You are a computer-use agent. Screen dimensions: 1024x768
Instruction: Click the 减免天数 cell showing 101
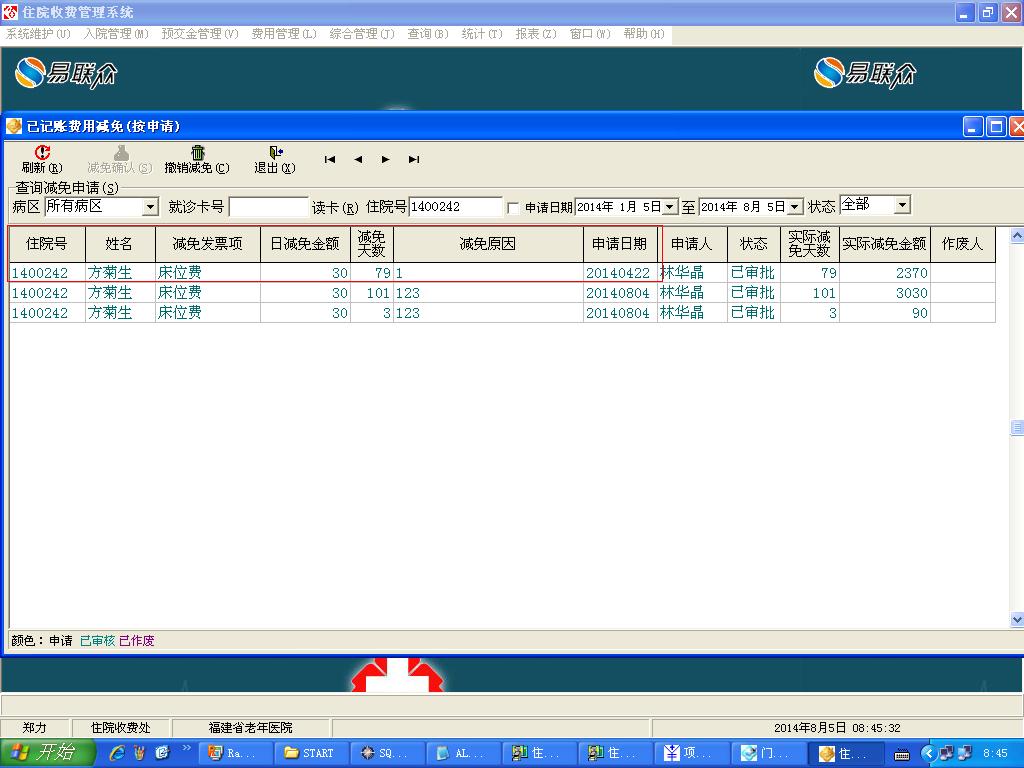(372, 293)
